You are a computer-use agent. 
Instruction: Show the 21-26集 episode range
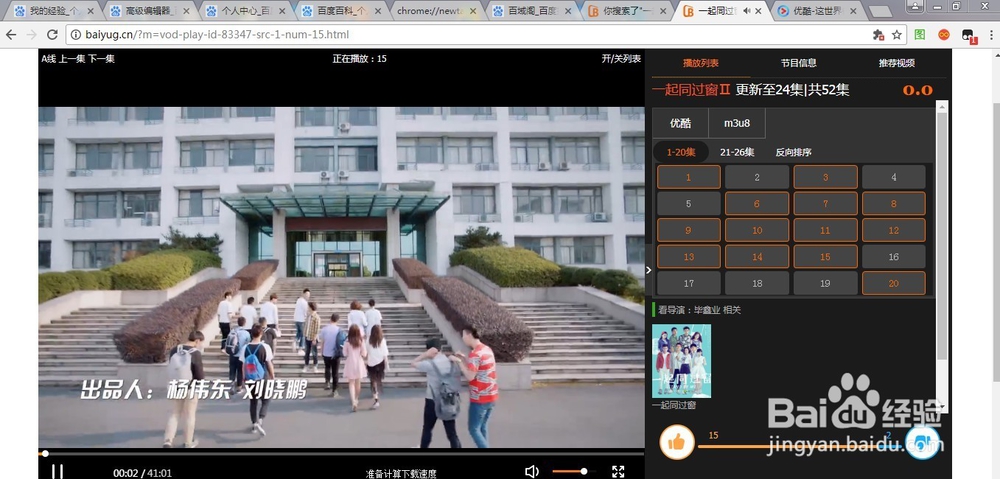pos(737,152)
